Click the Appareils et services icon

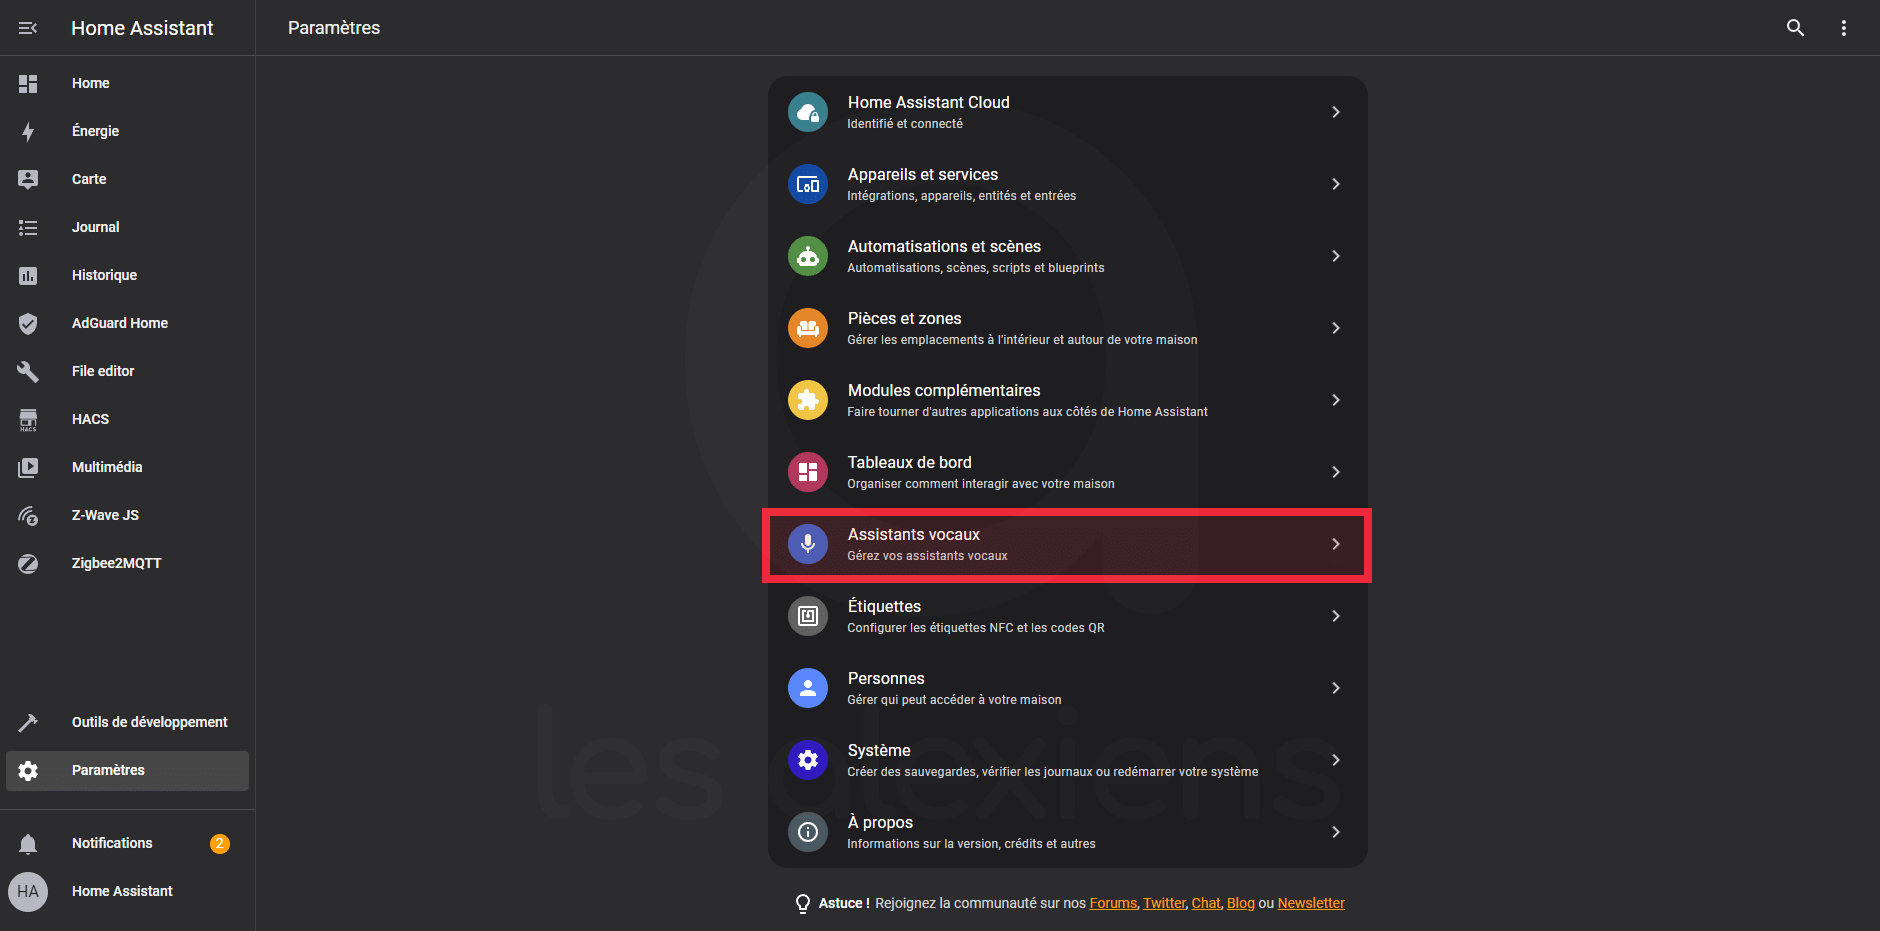pos(808,184)
